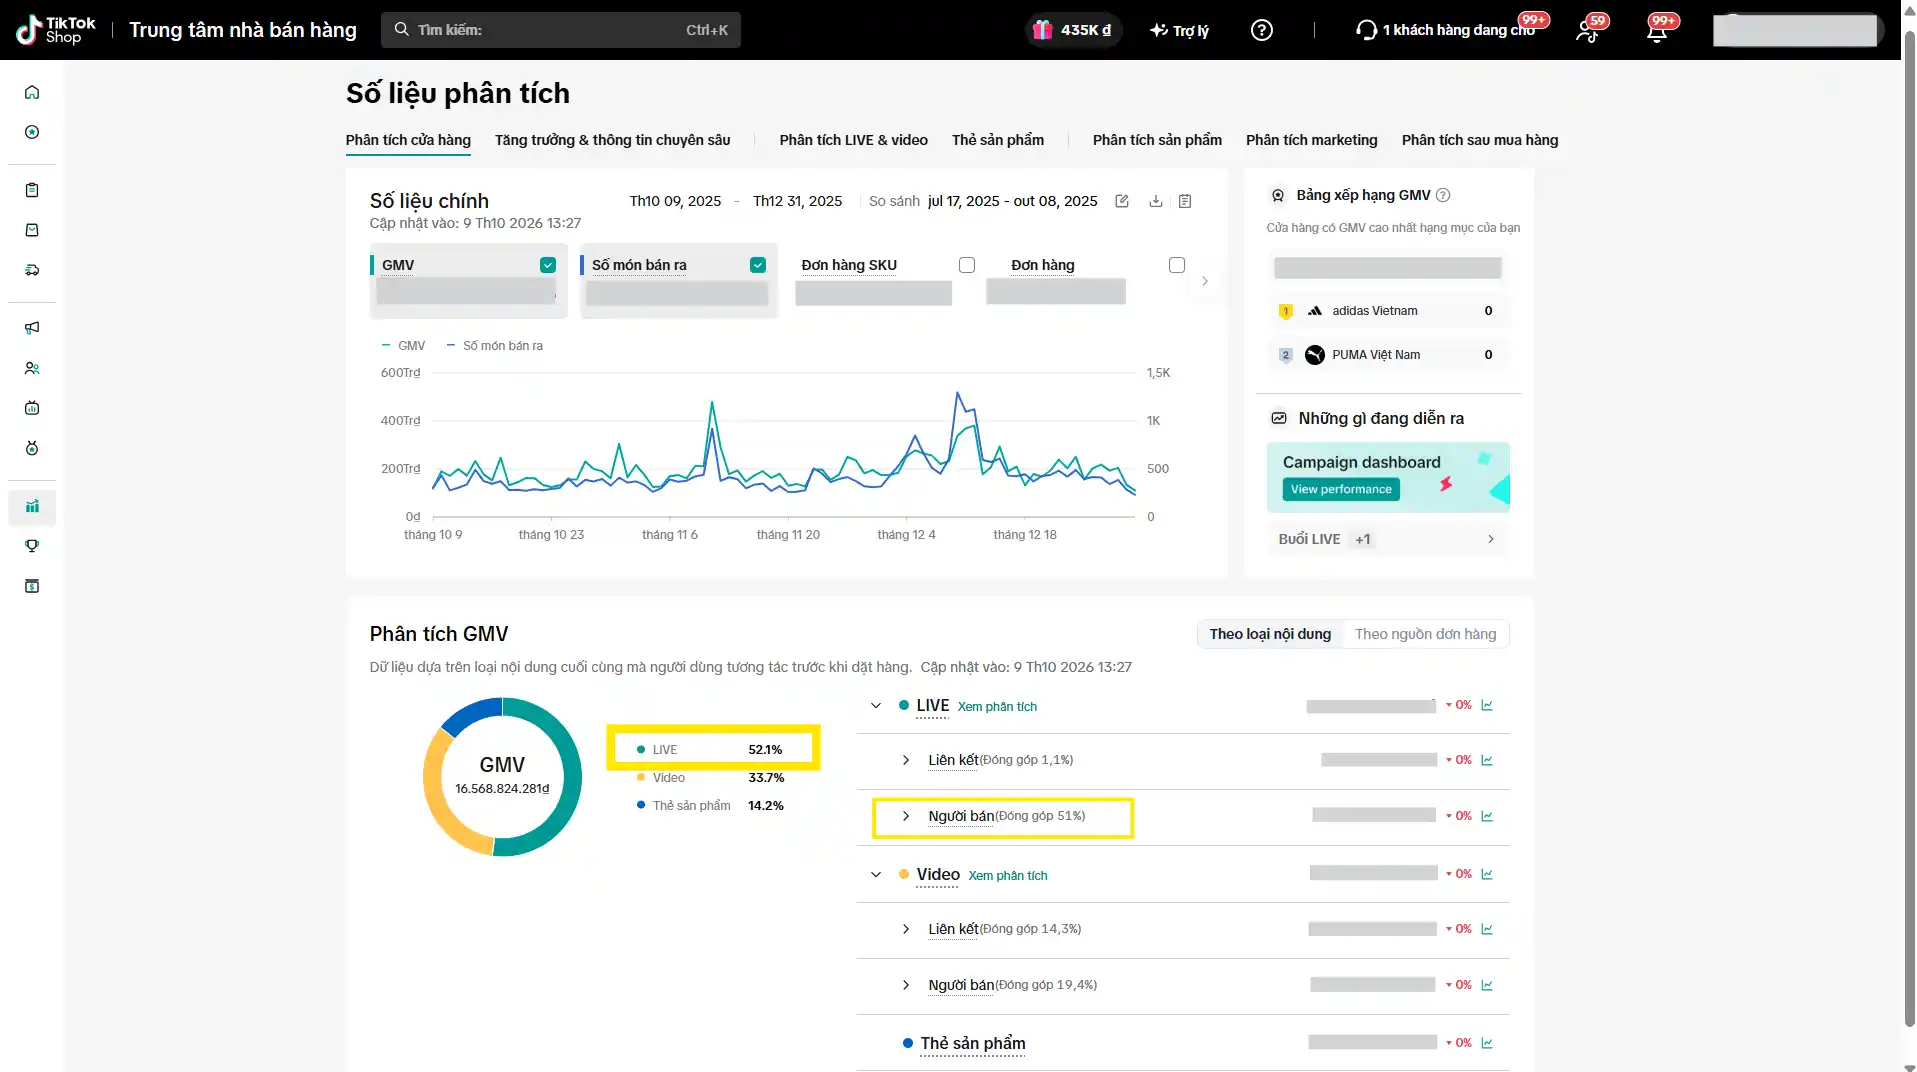This screenshot has height=1072, width=1917.
Task: Switch to Phân tích LIVE & video tab
Action: [853, 140]
